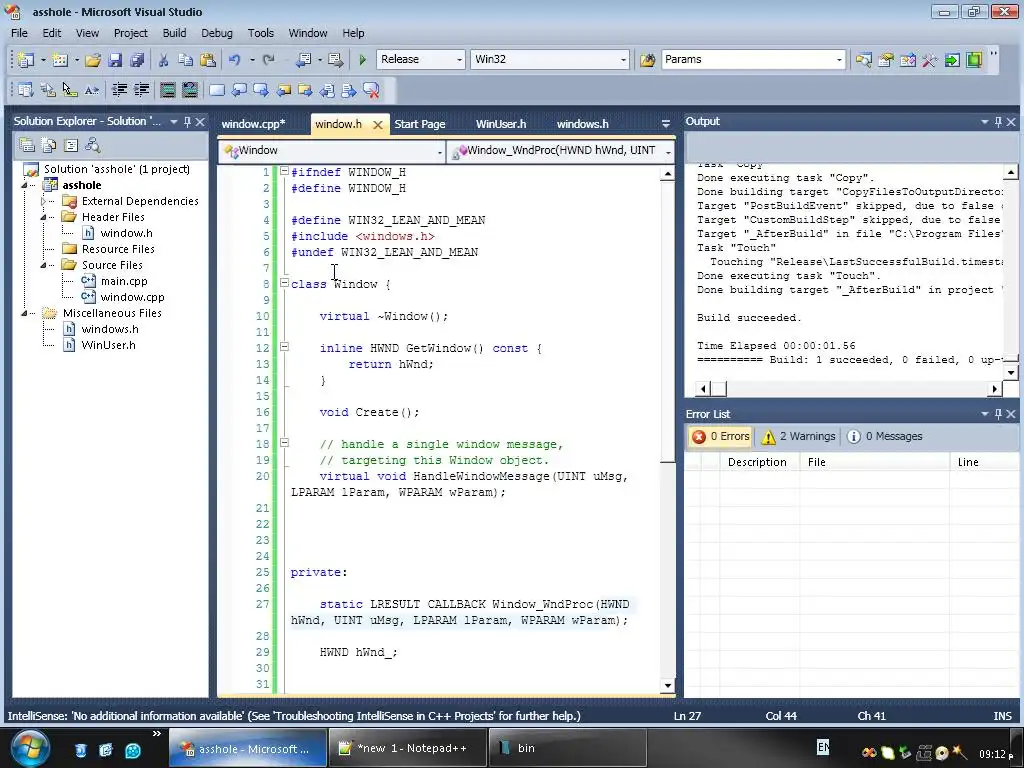This screenshot has width=1024, height=768.
Task: Open the Tools menu
Action: click(261, 33)
